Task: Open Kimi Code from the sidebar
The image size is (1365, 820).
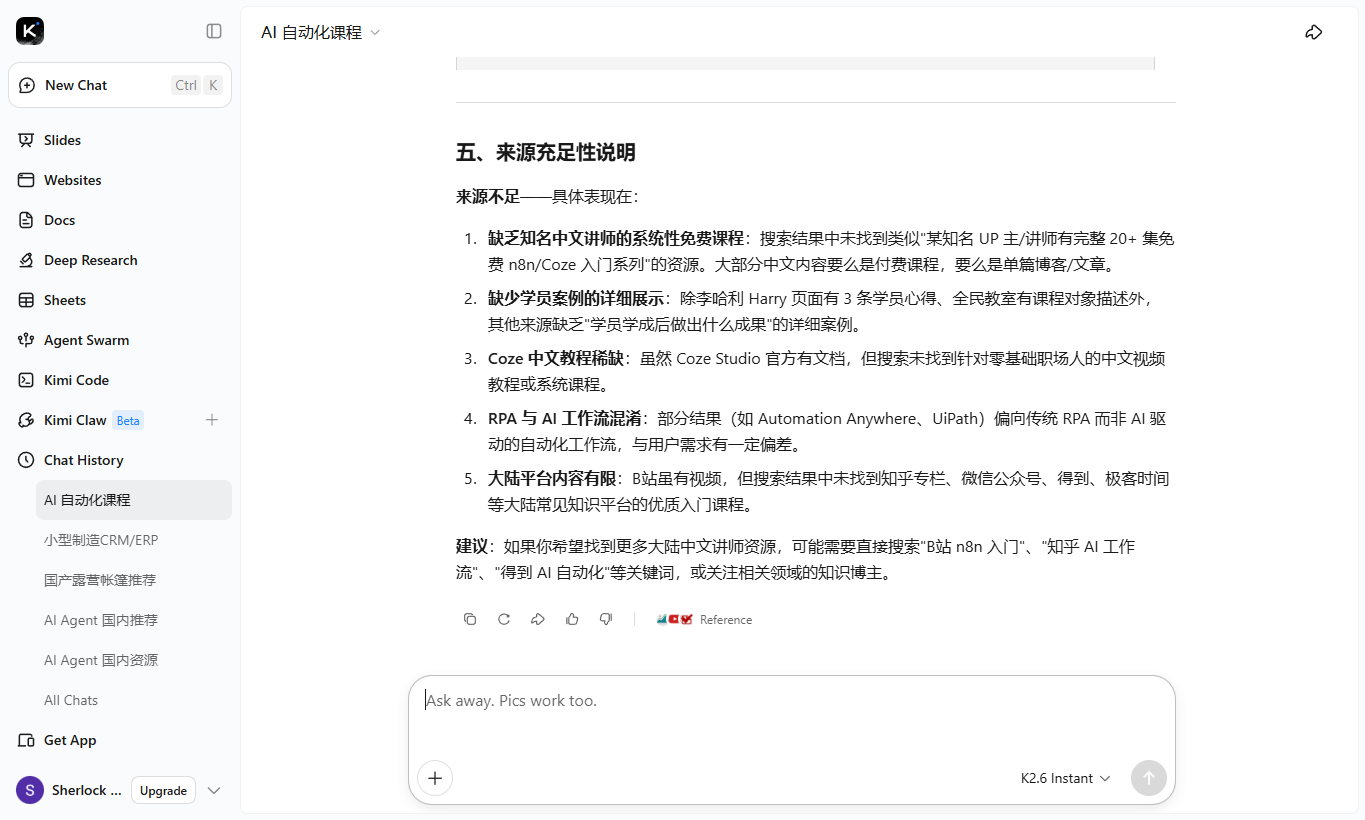Action: pos(76,380)
